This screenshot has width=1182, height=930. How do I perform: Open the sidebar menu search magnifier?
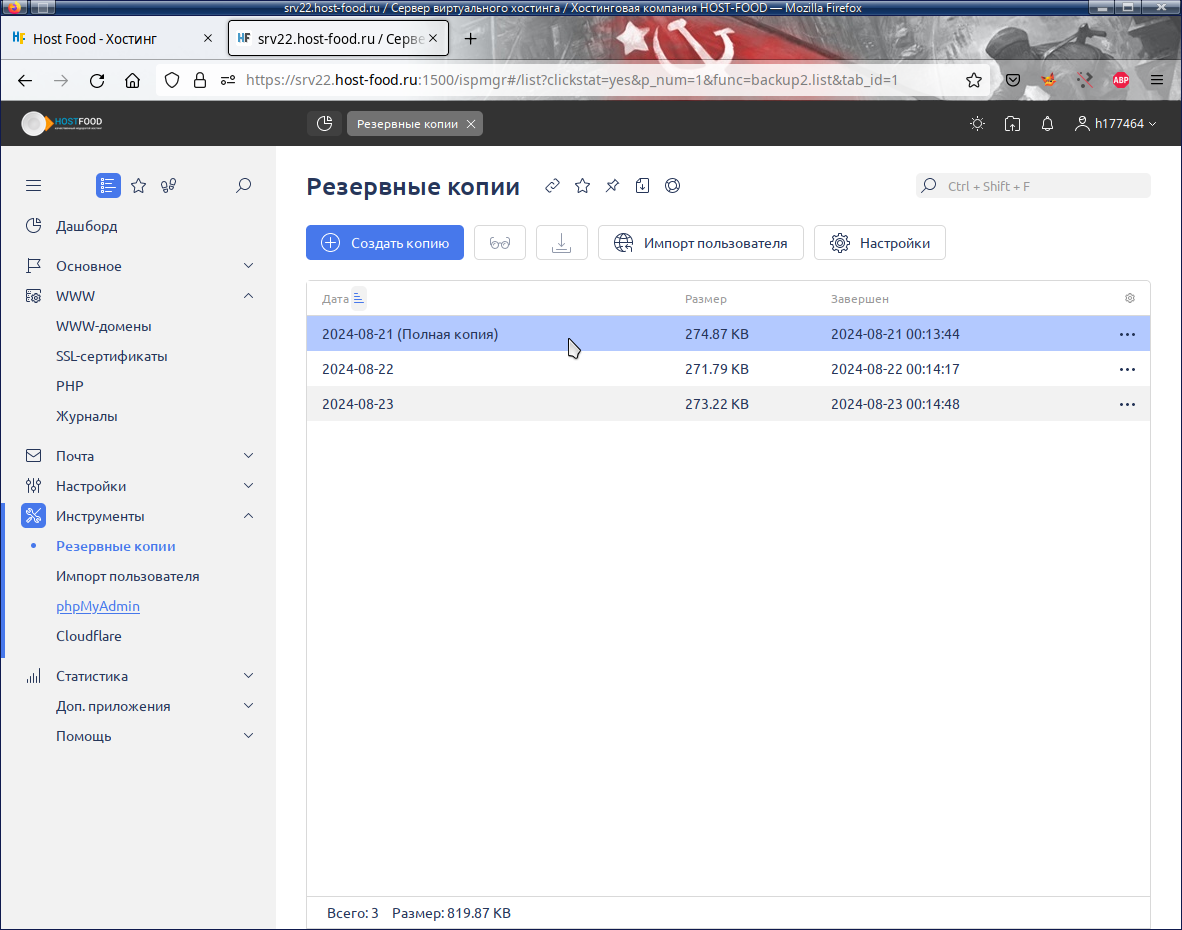point(243,185)
